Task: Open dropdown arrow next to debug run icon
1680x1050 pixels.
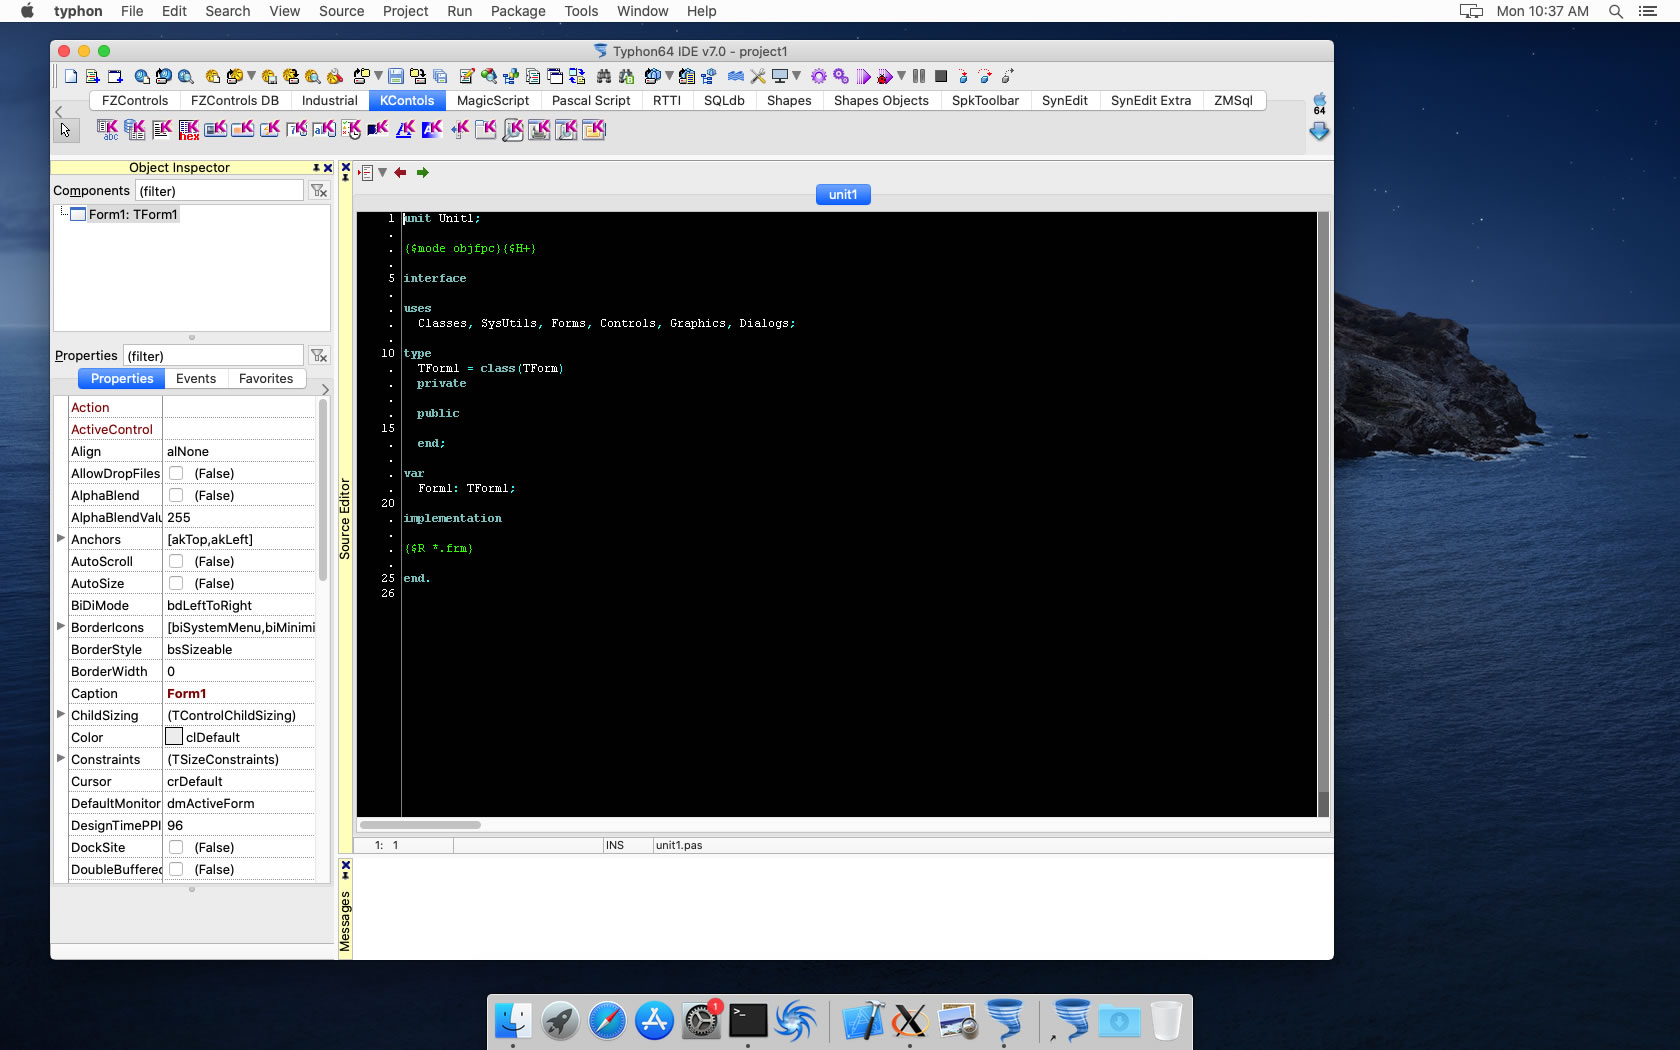Action: [x=901, y=76]
